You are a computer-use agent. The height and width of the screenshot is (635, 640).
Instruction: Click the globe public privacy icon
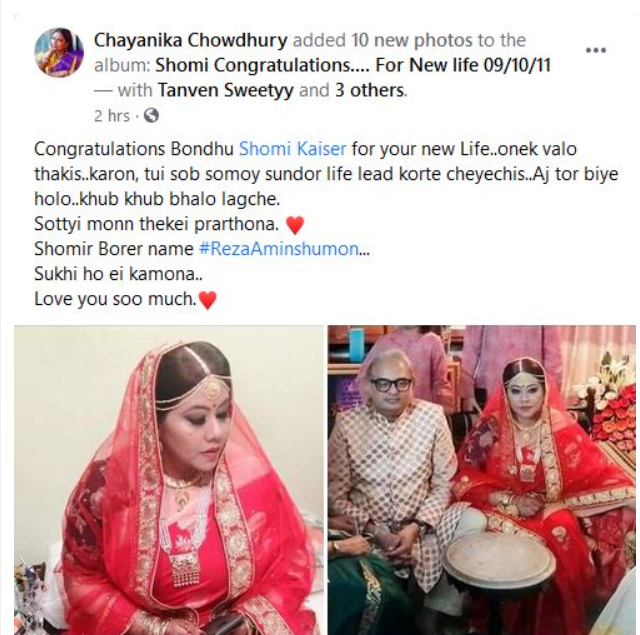151,116
